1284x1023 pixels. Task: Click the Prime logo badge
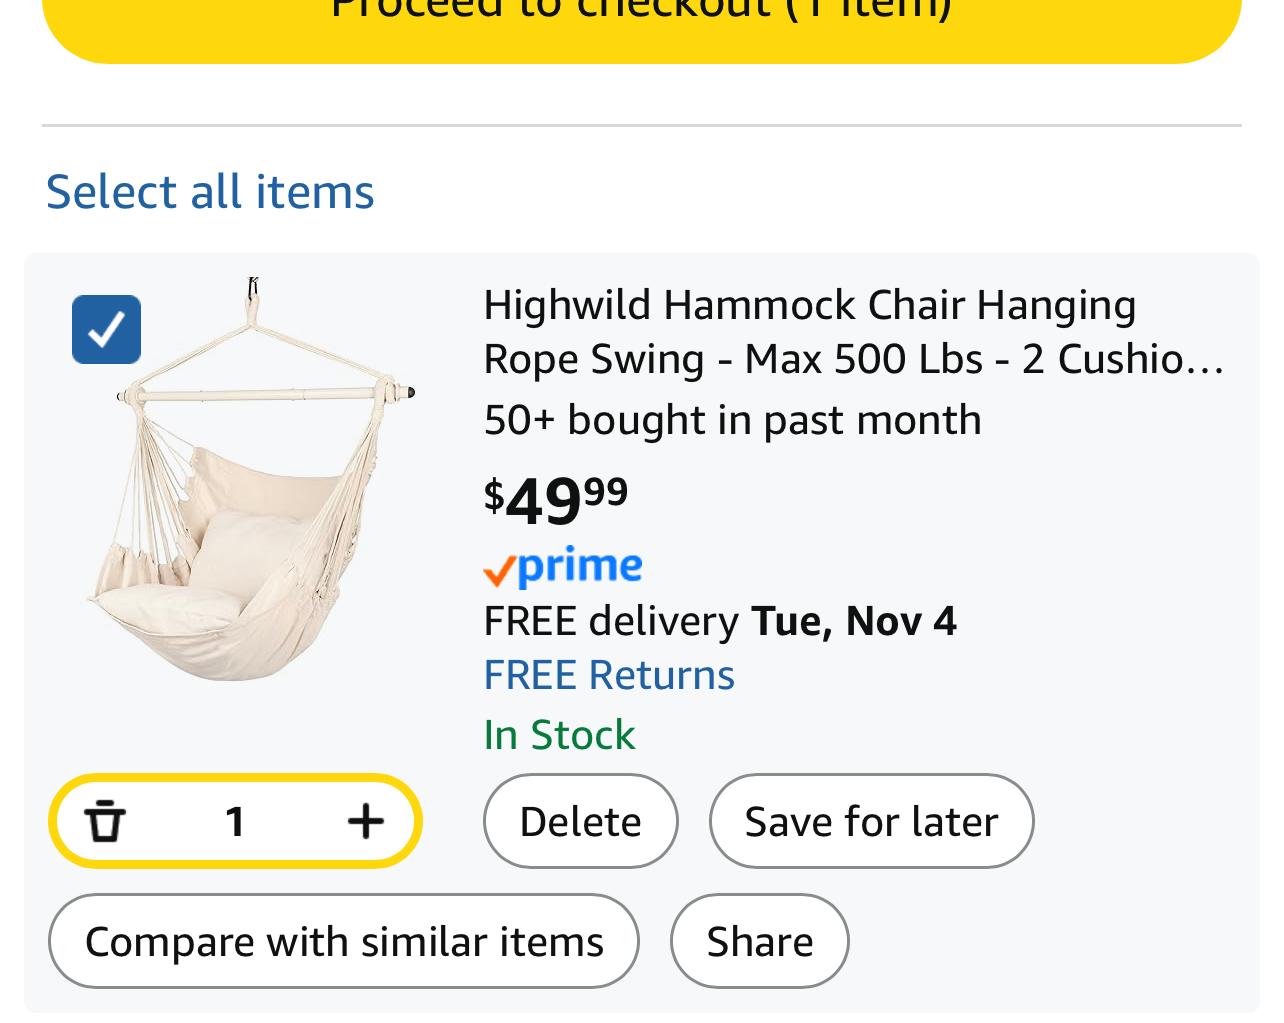pos(563,567)
